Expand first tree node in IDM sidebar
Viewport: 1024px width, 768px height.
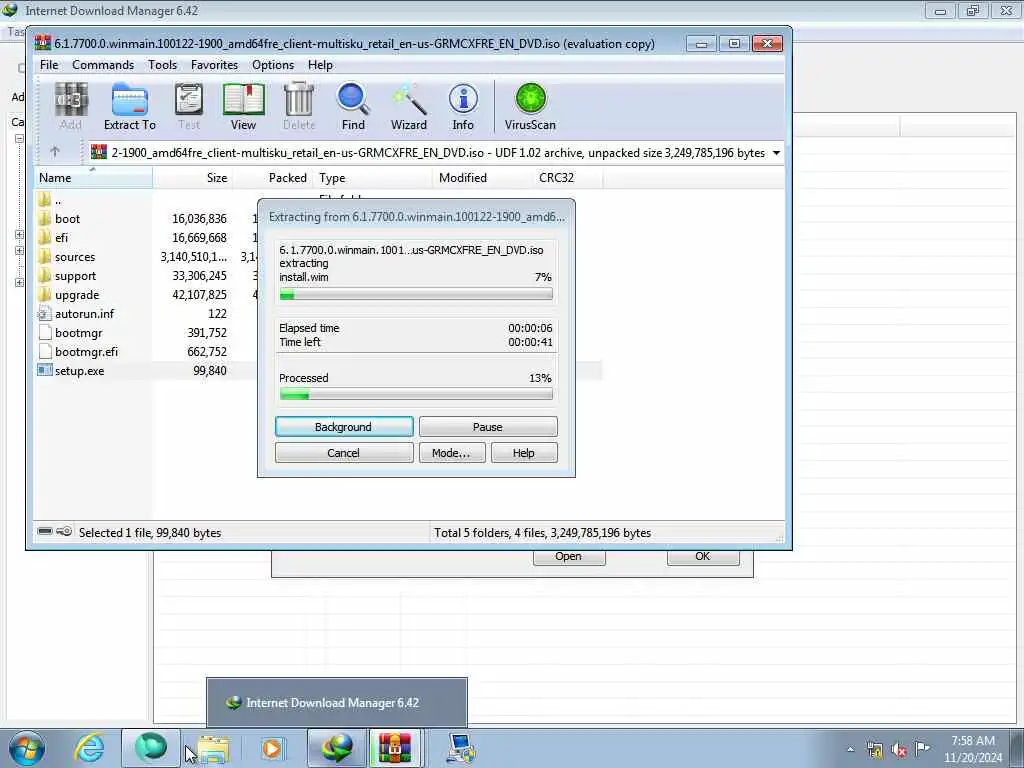coord(19,138)
